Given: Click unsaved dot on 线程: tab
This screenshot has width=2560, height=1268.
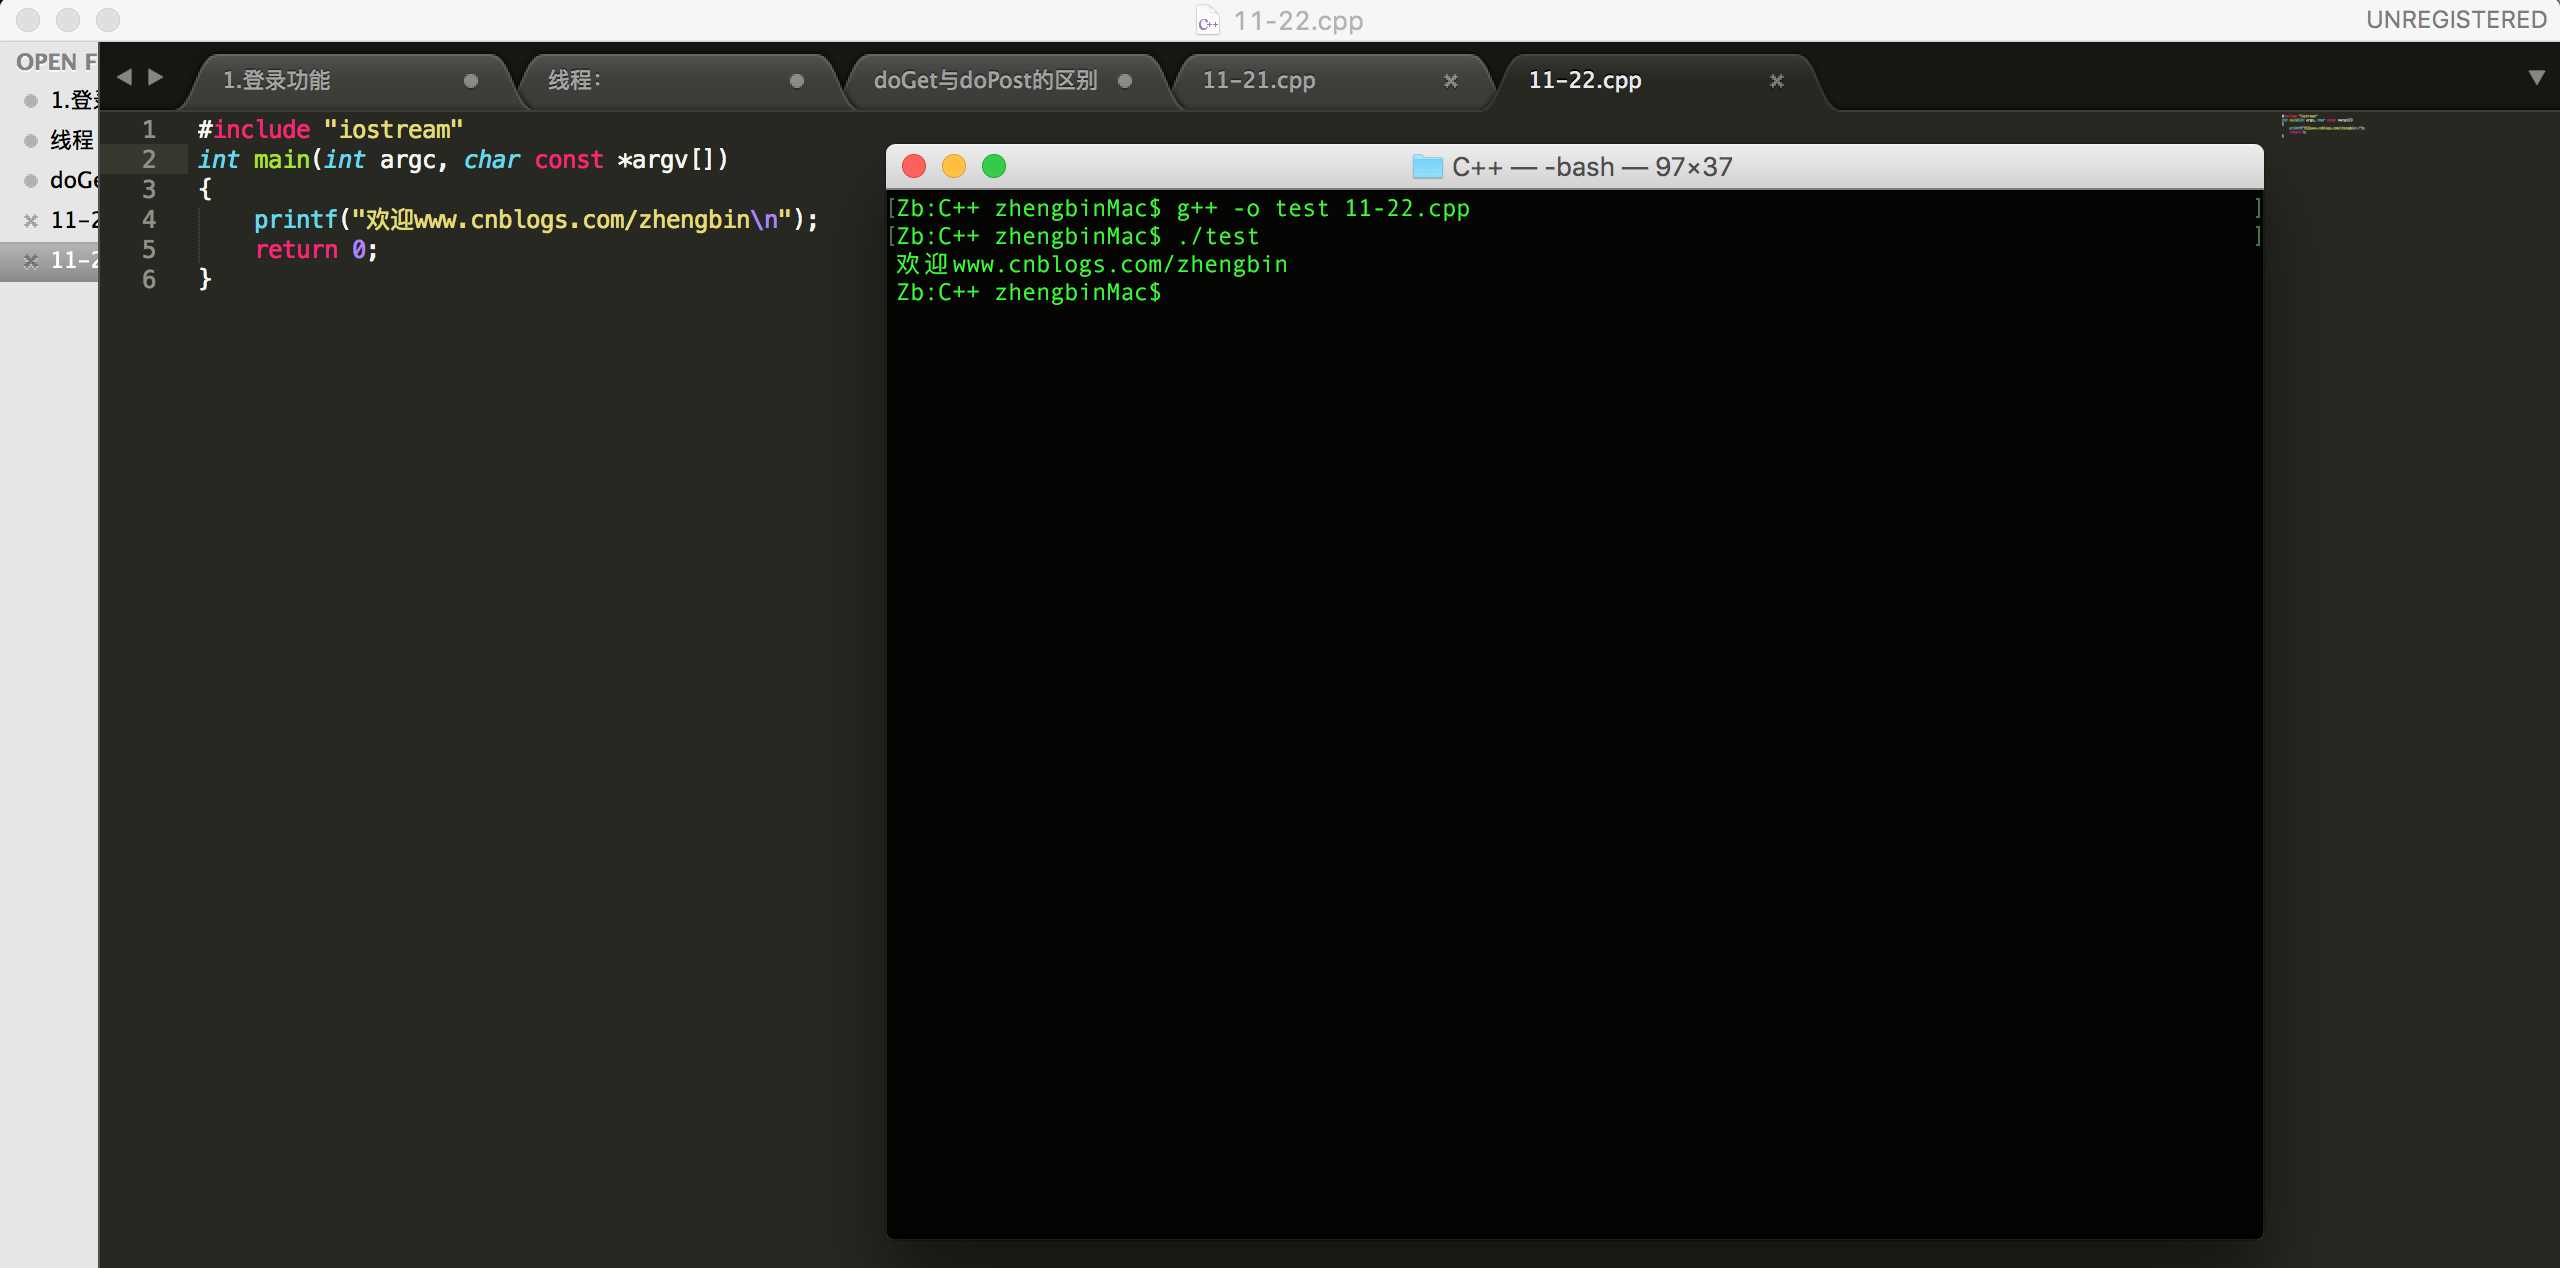Looking at the screenshot, I should pyautogui.click(x=797, y=81).
